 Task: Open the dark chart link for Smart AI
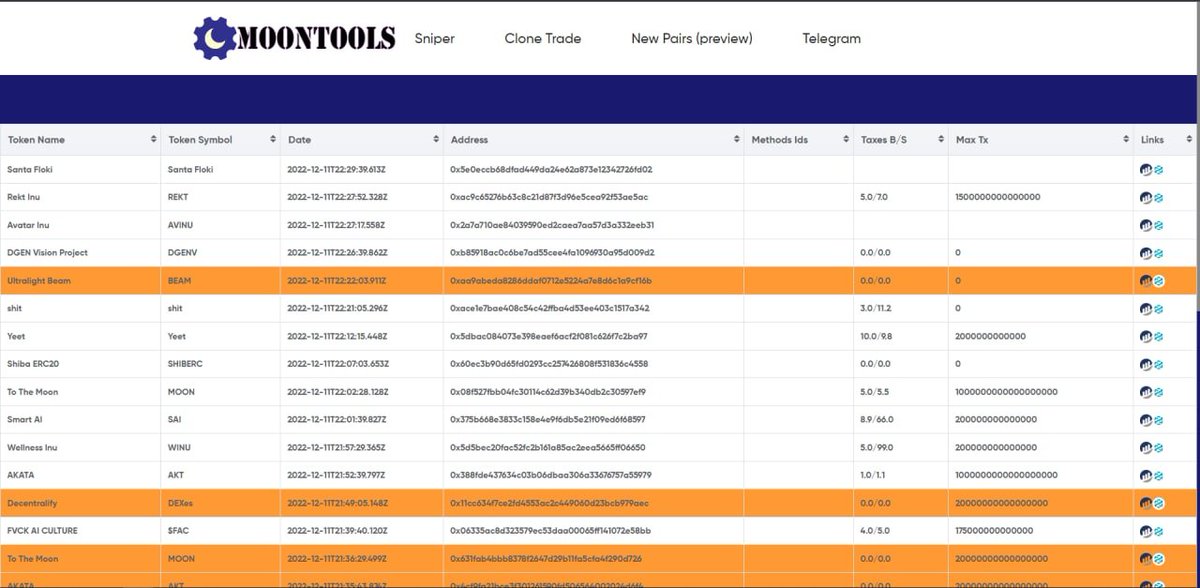point(1146,420)
